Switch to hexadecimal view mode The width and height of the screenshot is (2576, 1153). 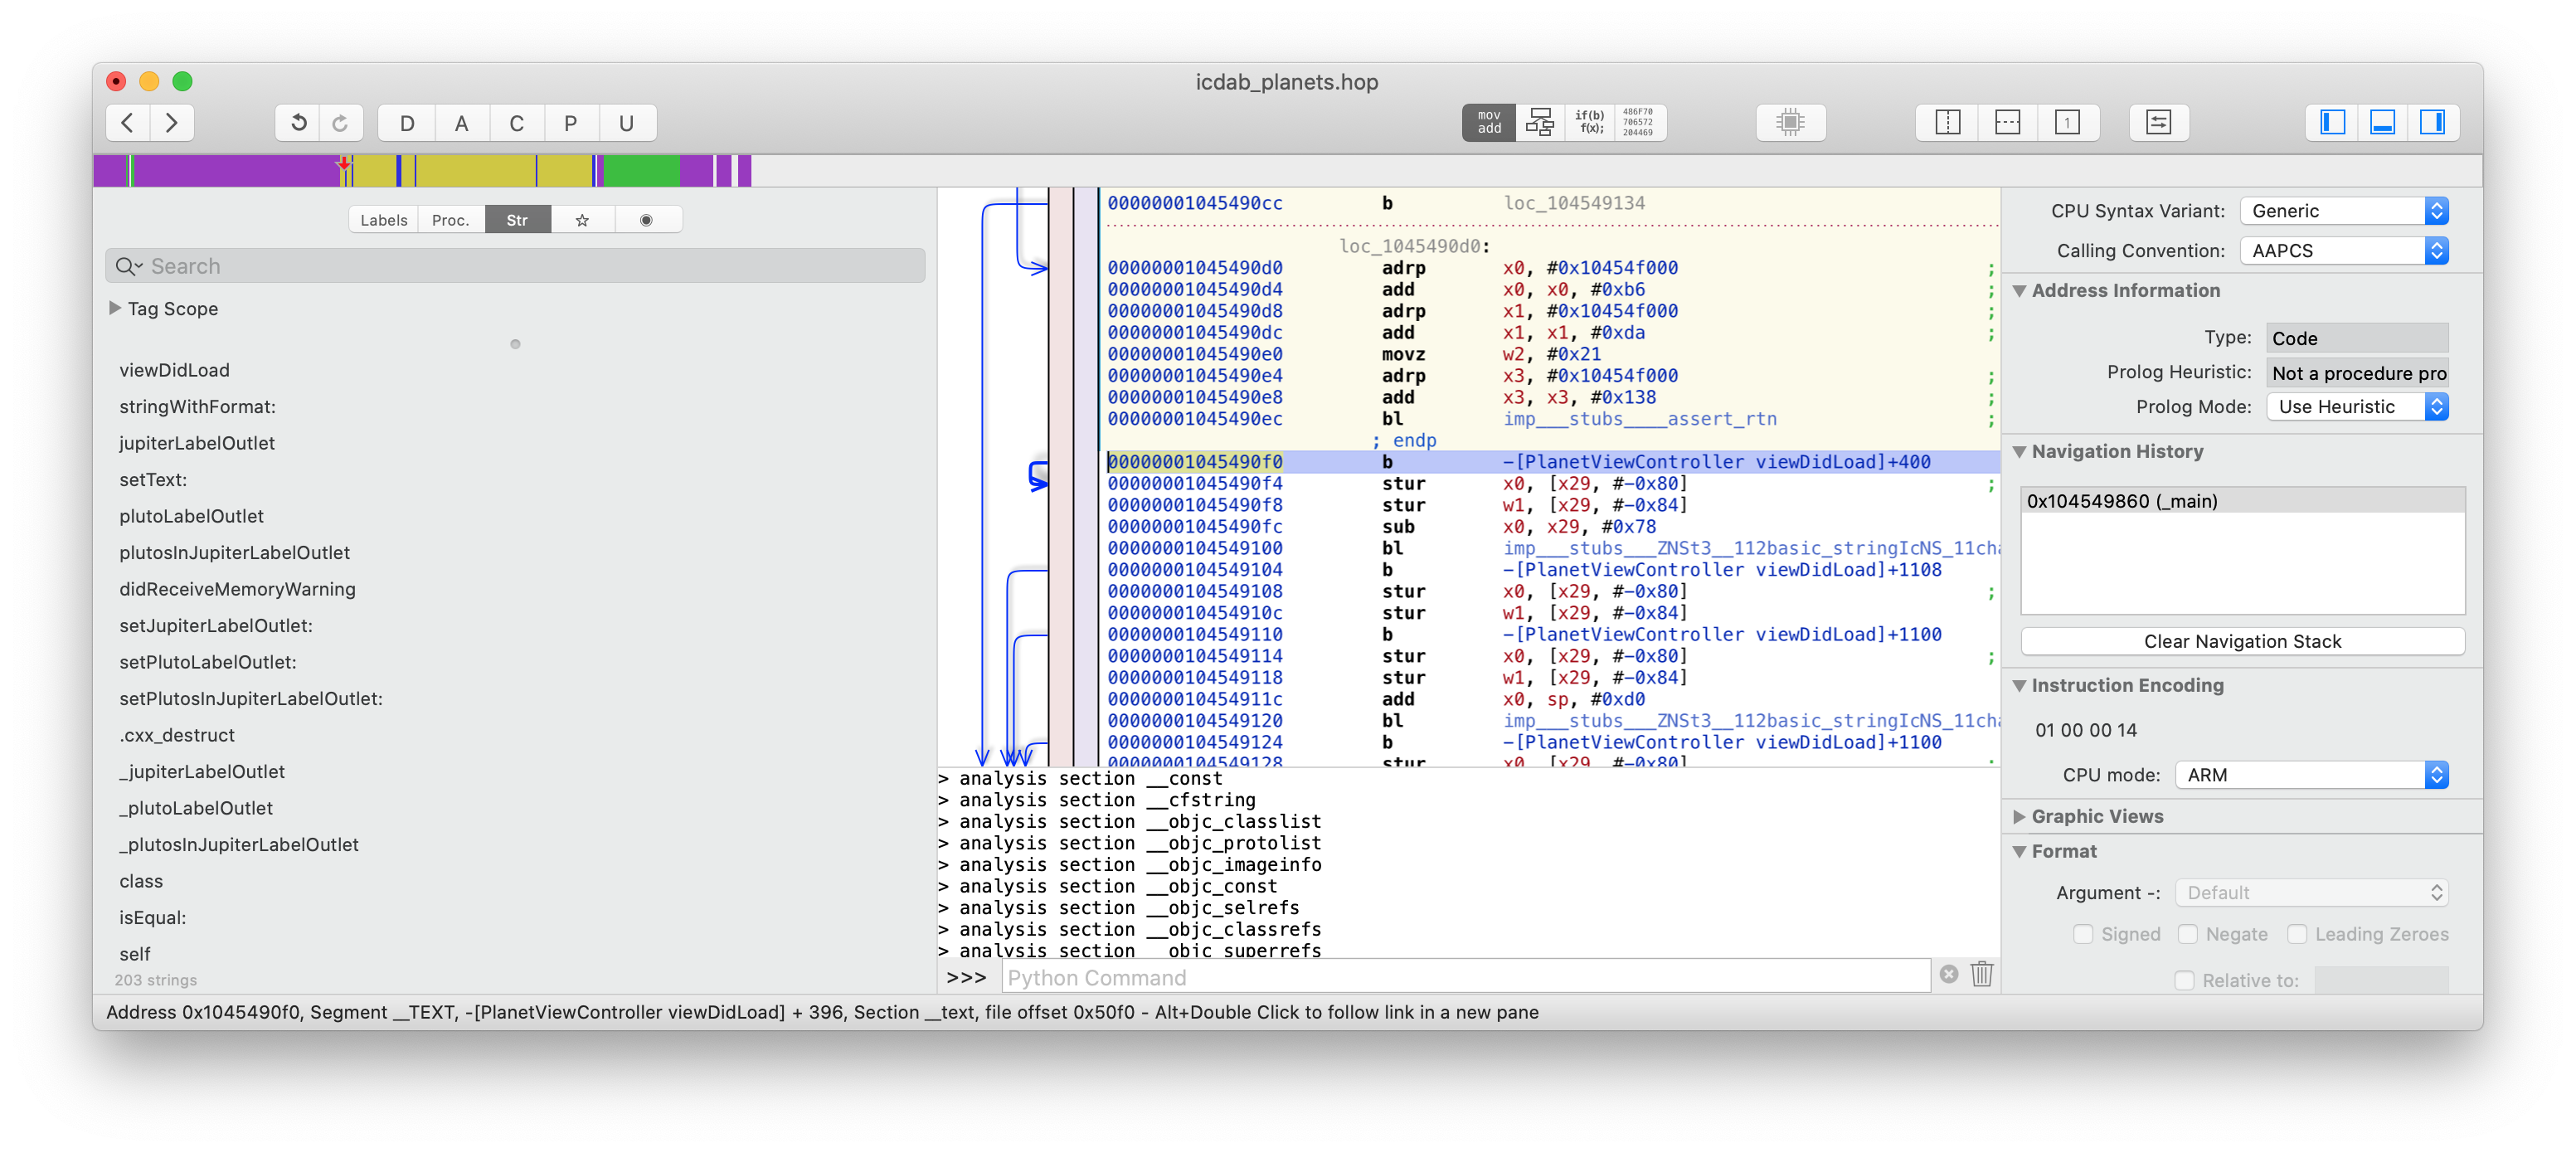point(1638,123)
